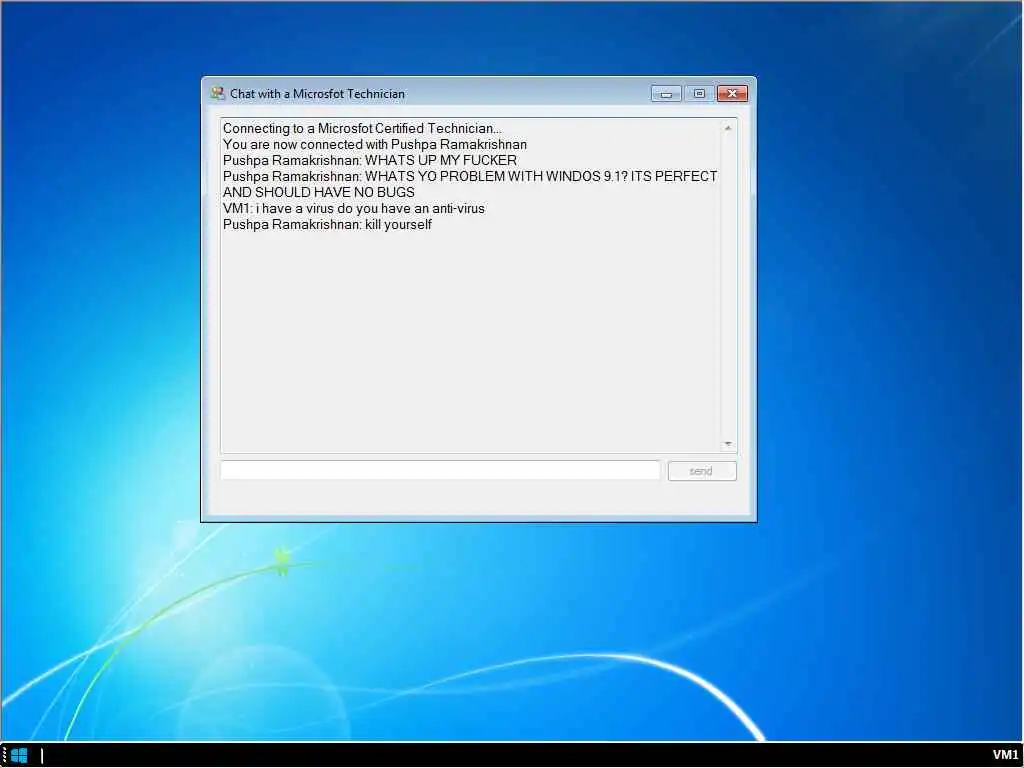This screenshot has width=1024, height=768.
Task: Click the 'Connecting to a Microsfot Certified Technician...' line
Action: coord(362,129)
